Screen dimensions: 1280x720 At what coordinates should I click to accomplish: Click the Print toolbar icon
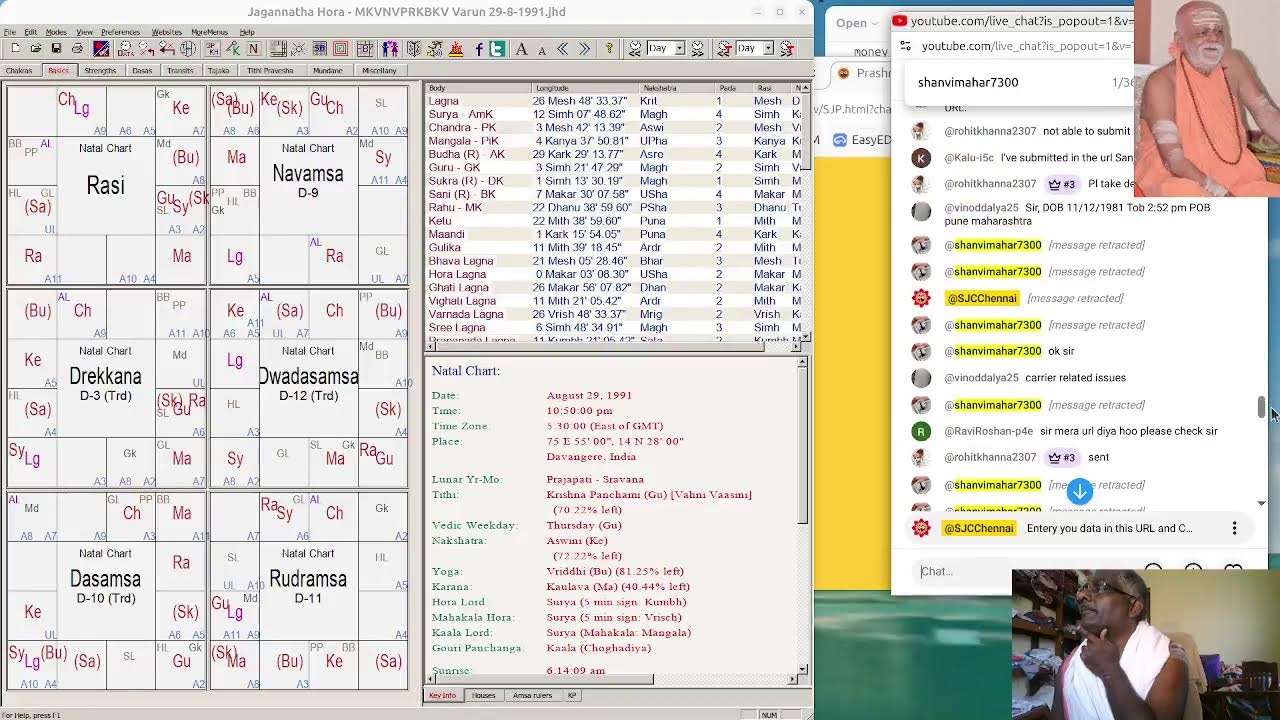[x=77, y=48]
